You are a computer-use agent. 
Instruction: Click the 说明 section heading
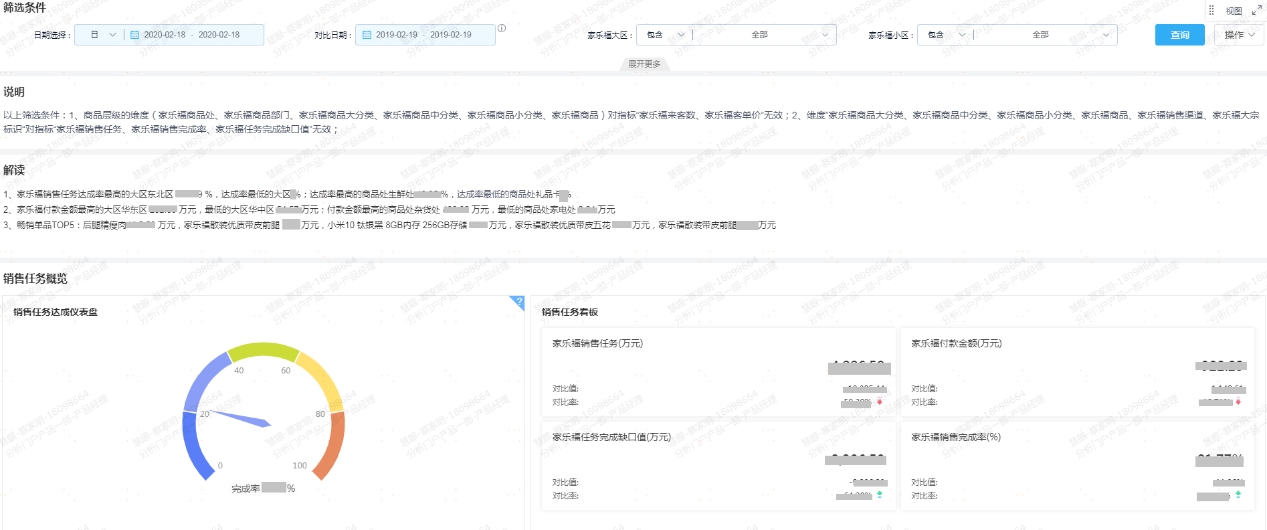tap(14, 92)
